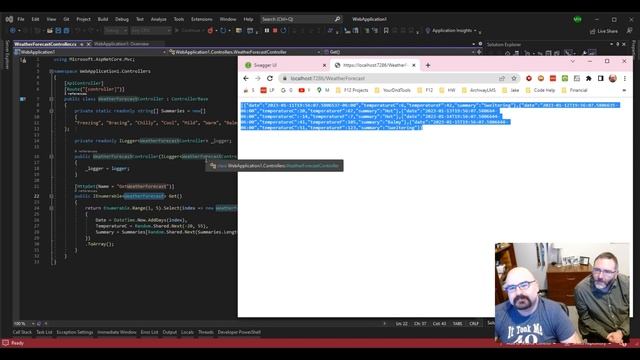Open the Financial bookmark folder

(x=575, y=90)
